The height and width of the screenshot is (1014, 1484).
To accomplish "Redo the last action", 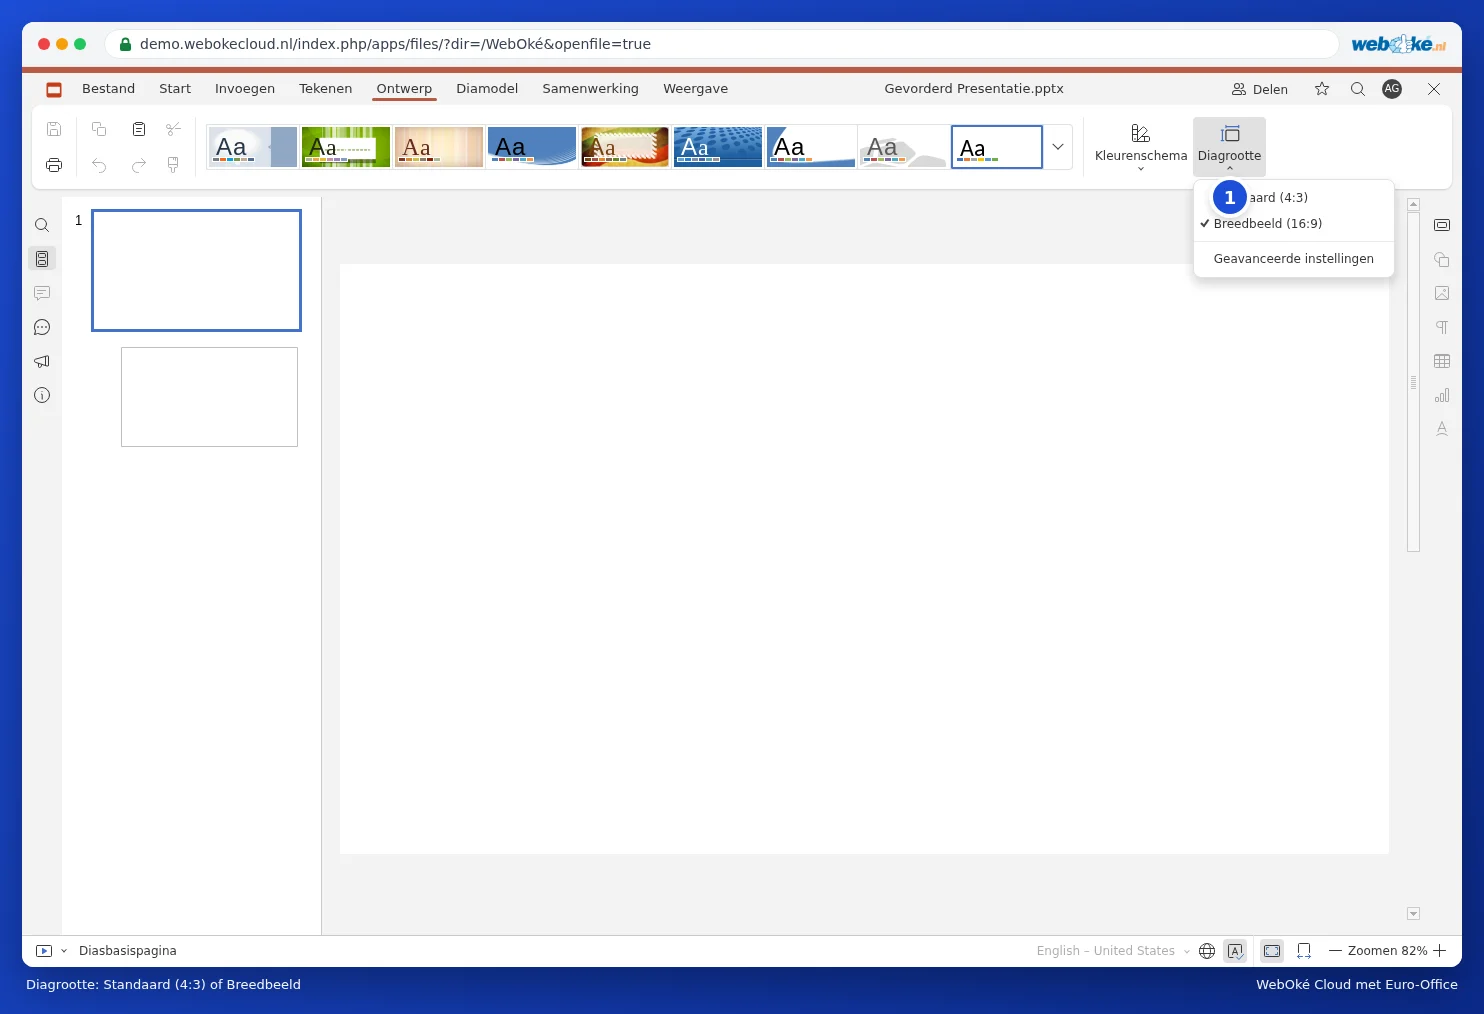I will (139, 165).
